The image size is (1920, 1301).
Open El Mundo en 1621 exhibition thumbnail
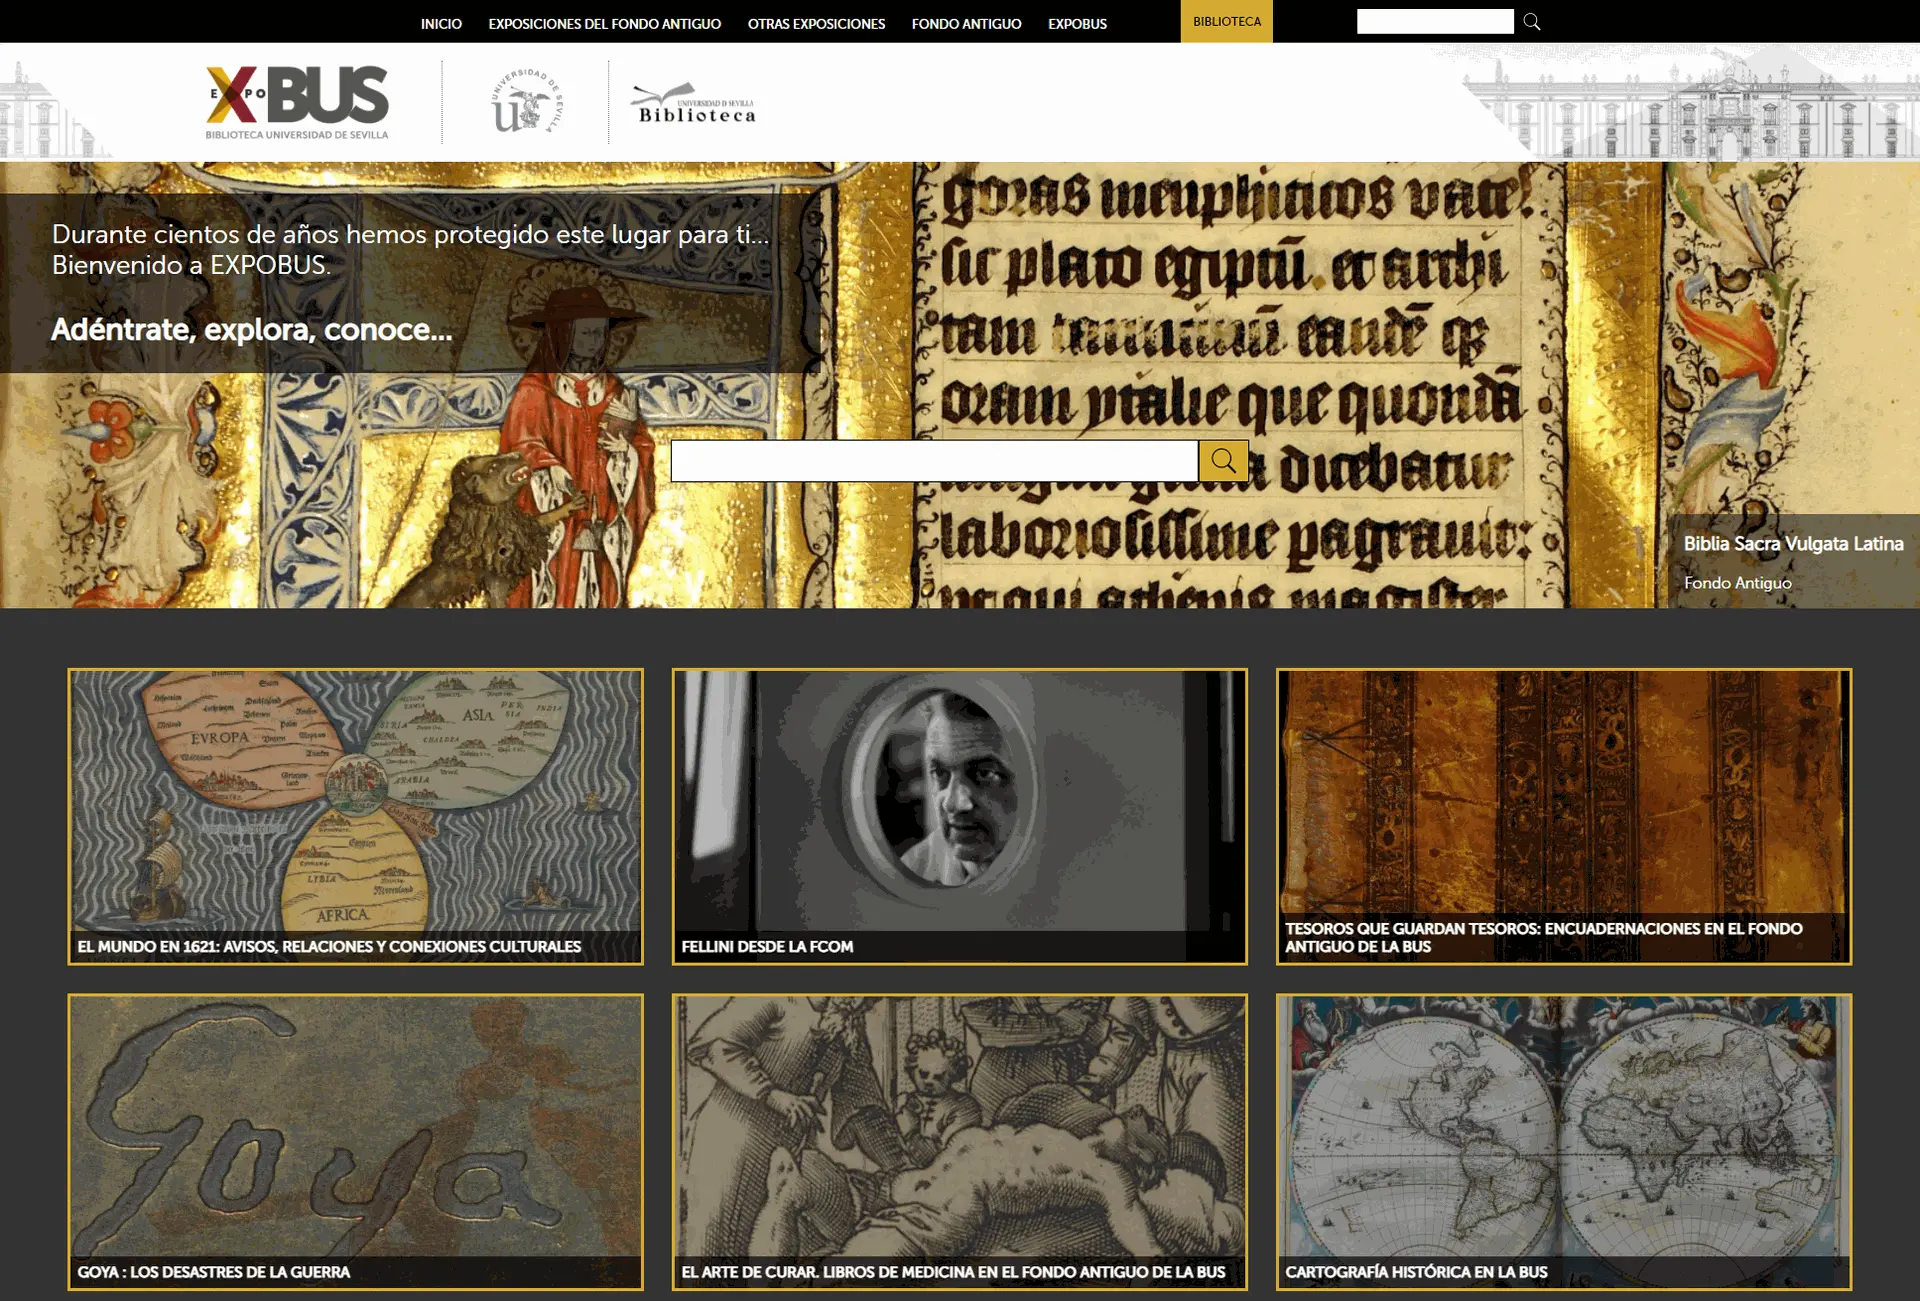(355, 816)
